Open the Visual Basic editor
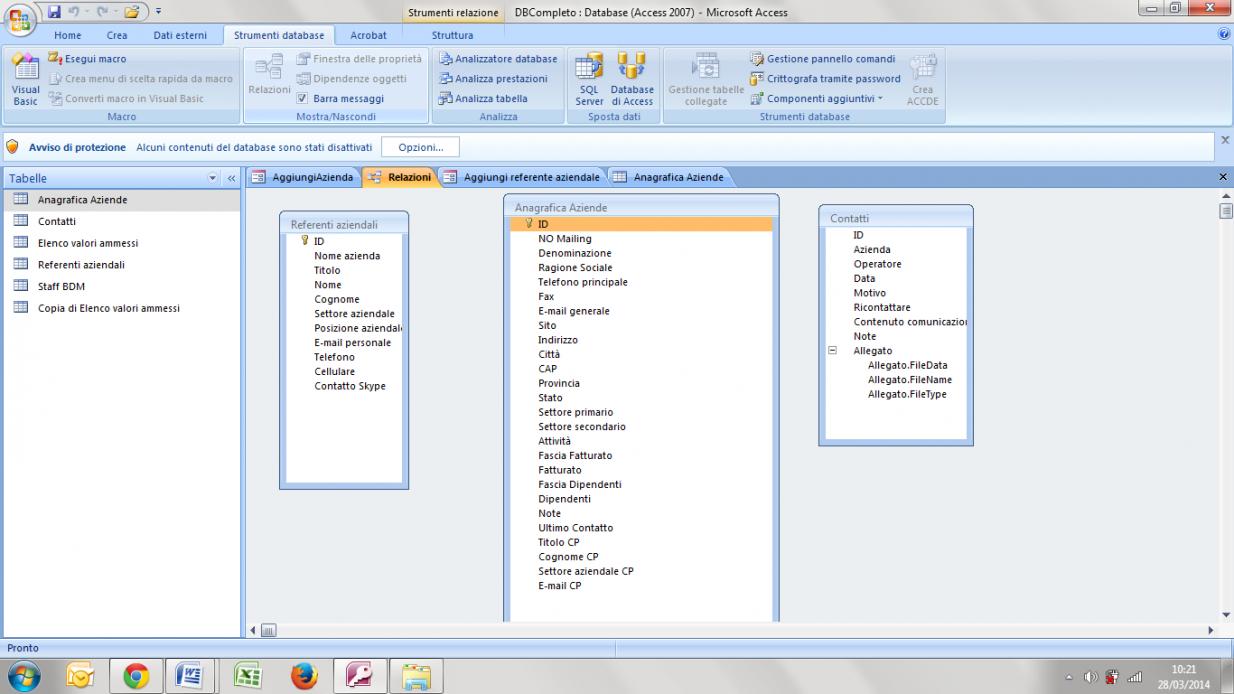 click(25, 79)
